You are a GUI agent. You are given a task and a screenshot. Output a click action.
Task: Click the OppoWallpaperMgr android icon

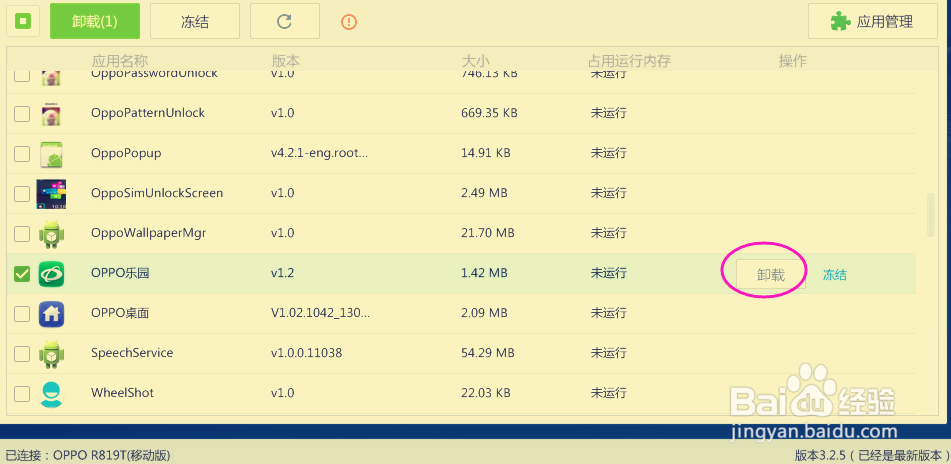click(52, 234)
